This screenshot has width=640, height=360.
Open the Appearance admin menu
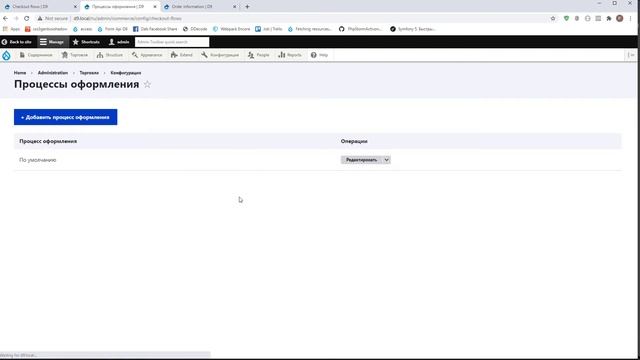pyautogui.click(x=147, y=55)
